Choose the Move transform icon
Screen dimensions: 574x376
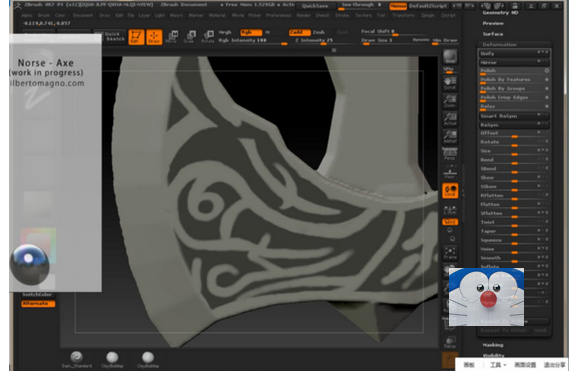click(x=172, y=37)
